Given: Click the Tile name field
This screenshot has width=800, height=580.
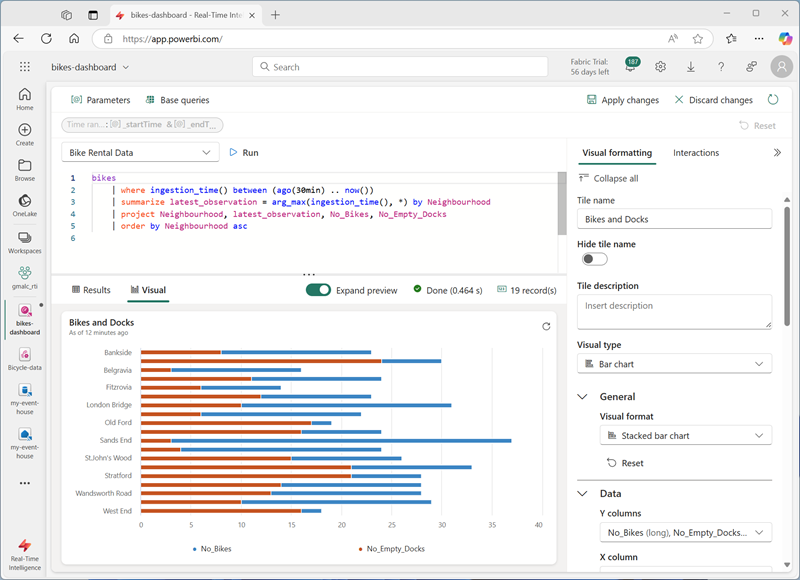Looking at the screenshot, I should [x=674, y=219].
